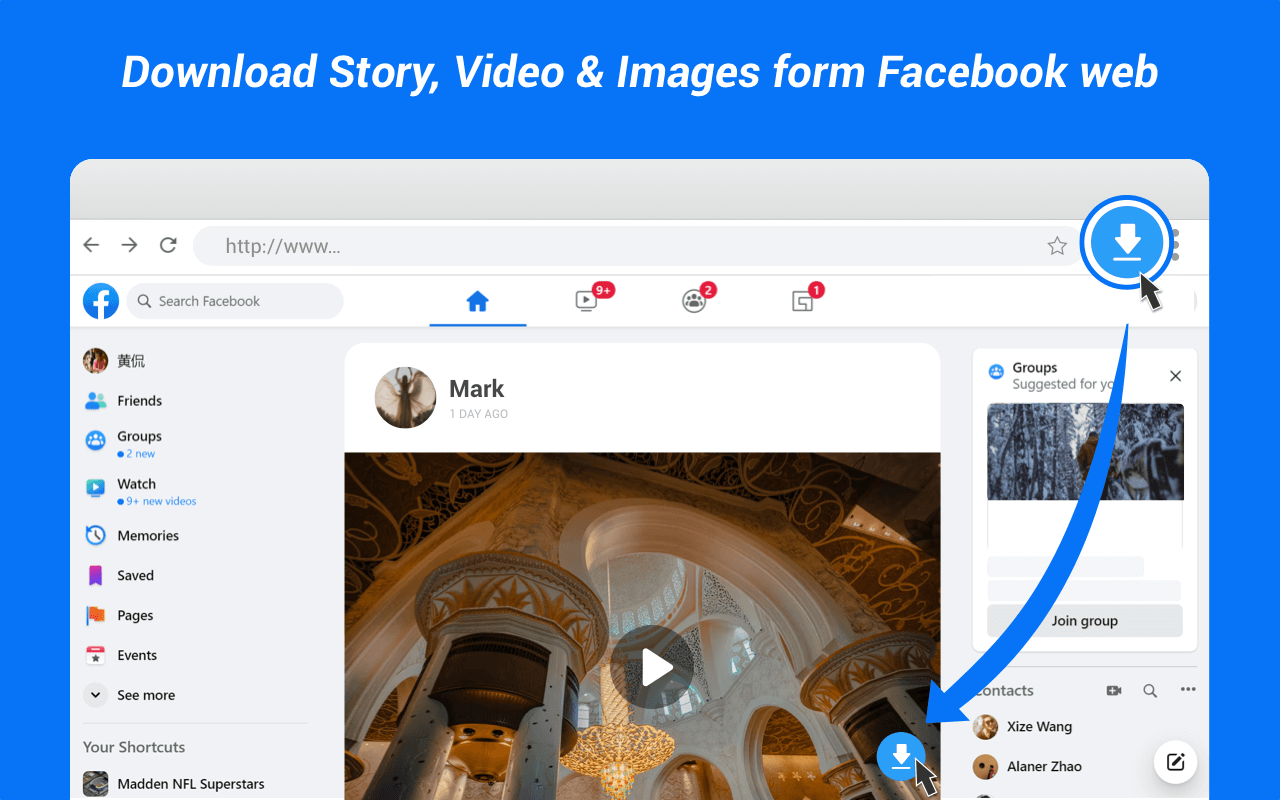
Task: Click the download button on the video
Action: click(x=902, y=757)
